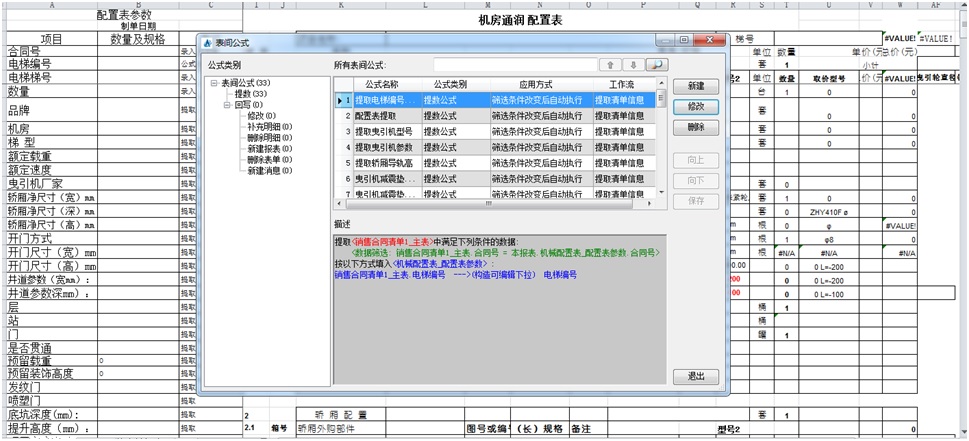Focus the 所有表间公式 search field
Screen dimensions: 969x441
click(x=512, y=65)
